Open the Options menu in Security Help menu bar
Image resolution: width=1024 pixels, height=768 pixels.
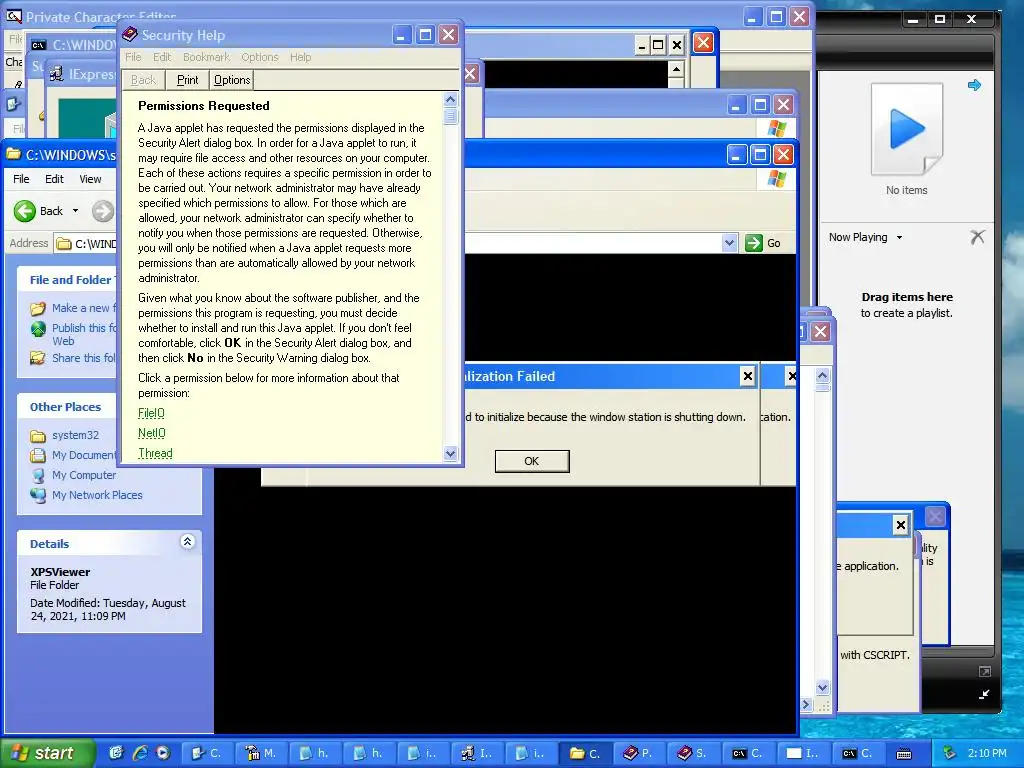click(260, 57)
